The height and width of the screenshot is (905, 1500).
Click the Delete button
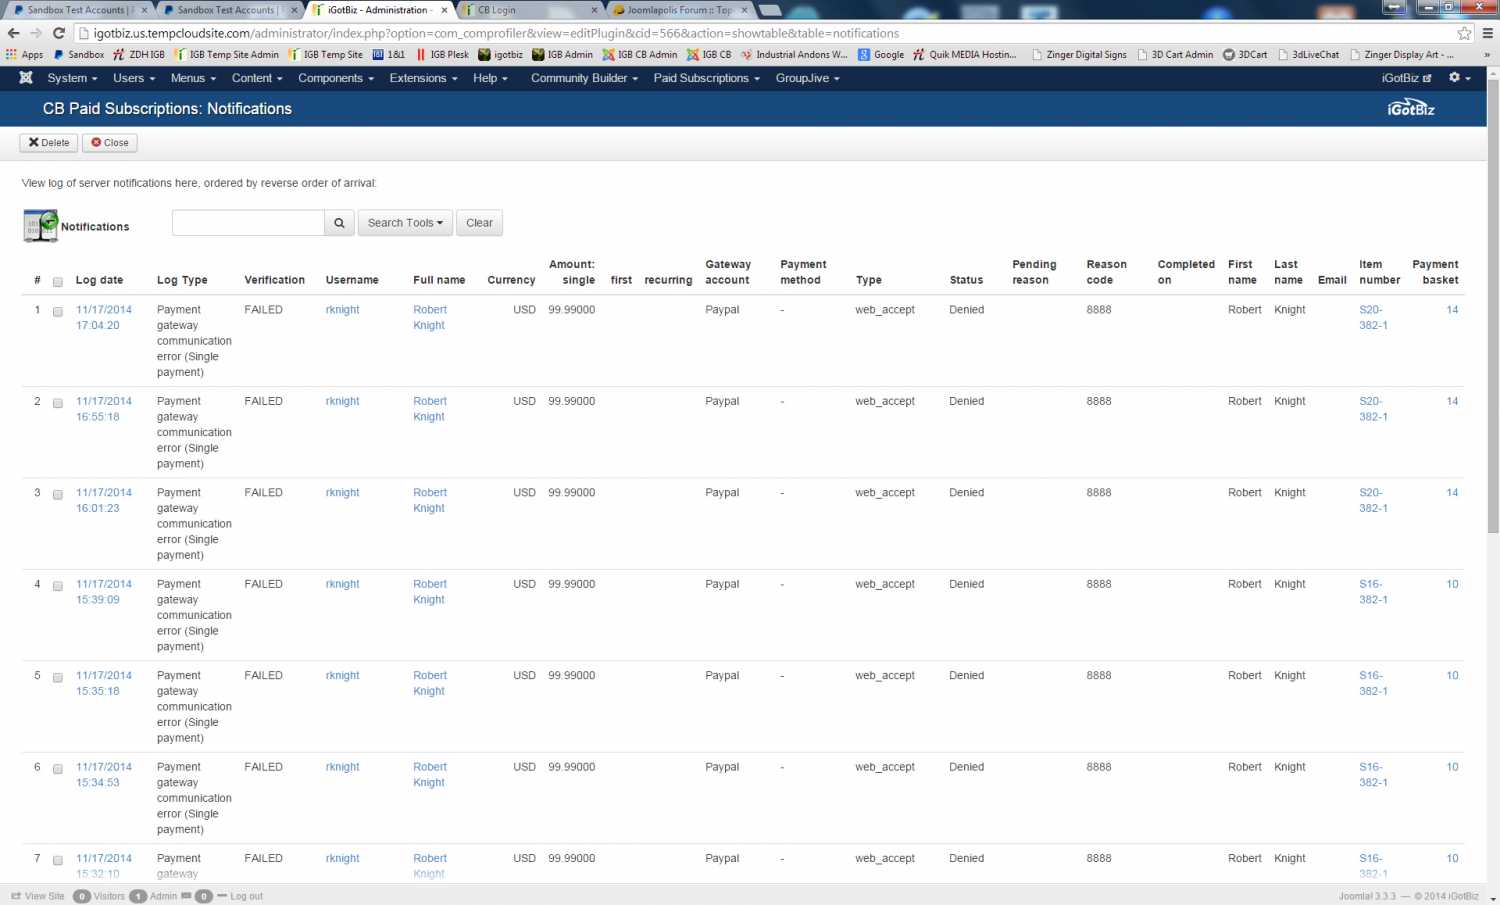[x=49, y=143]
